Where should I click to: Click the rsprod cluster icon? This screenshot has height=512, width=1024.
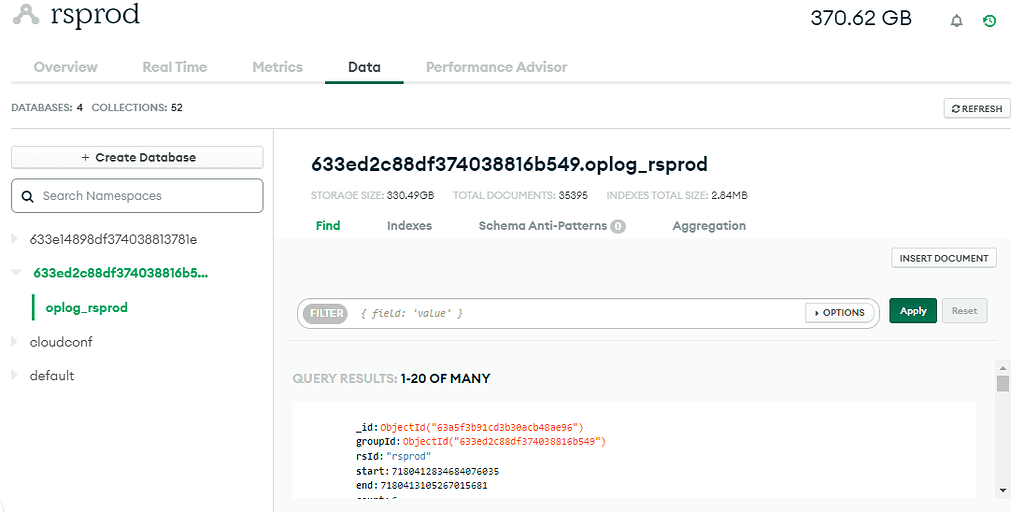coord(25,16)
